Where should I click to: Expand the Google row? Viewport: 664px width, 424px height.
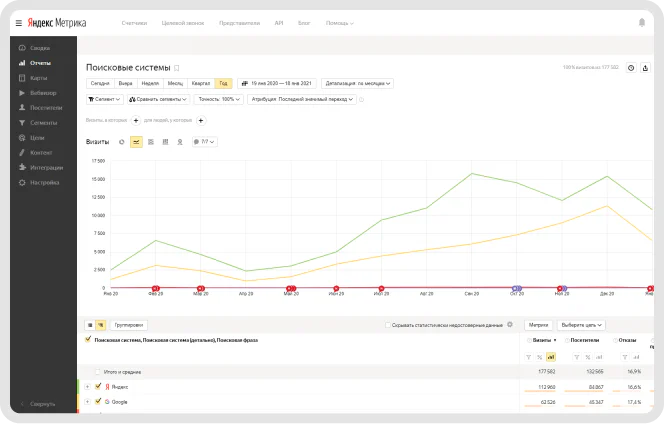point(87,402)
